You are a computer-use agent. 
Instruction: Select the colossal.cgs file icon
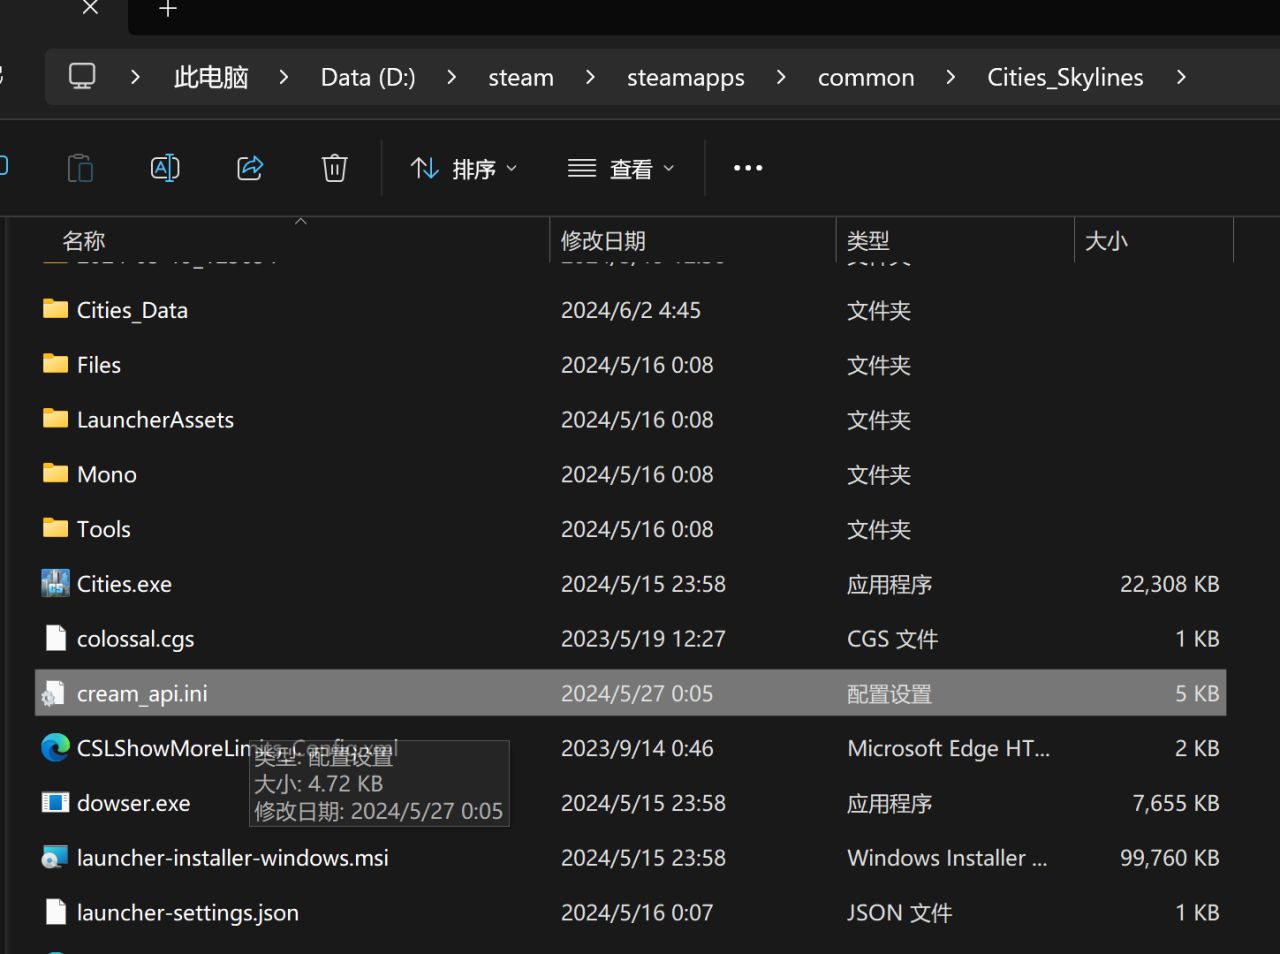(56, 638)
